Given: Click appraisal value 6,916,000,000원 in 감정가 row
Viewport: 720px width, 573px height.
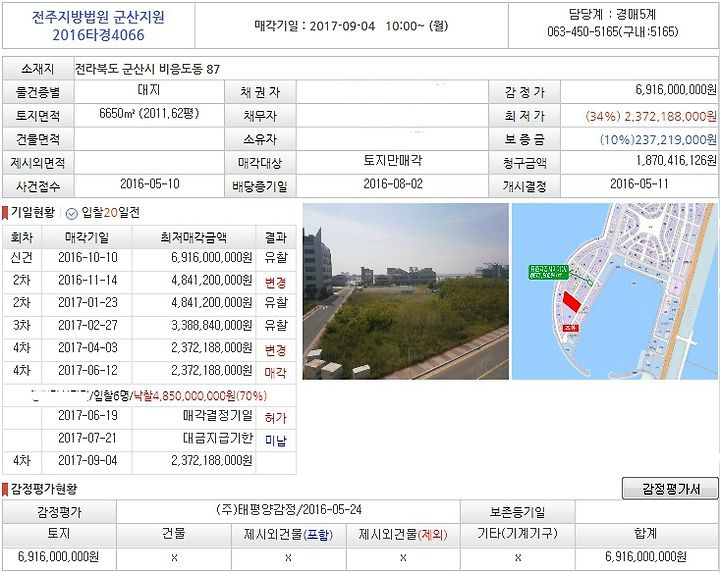Looking at the screenshot, I should [x=676, y=90].
